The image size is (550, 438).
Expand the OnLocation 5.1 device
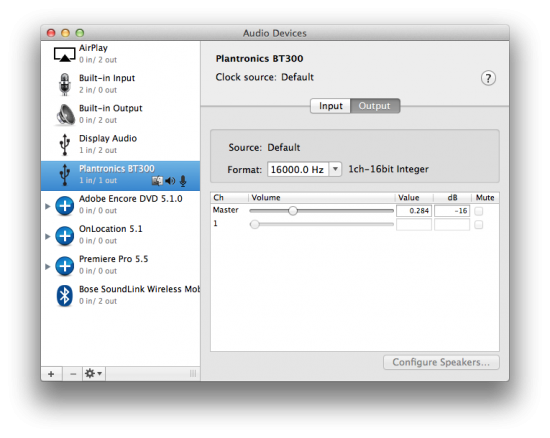[x=48, y=236]
